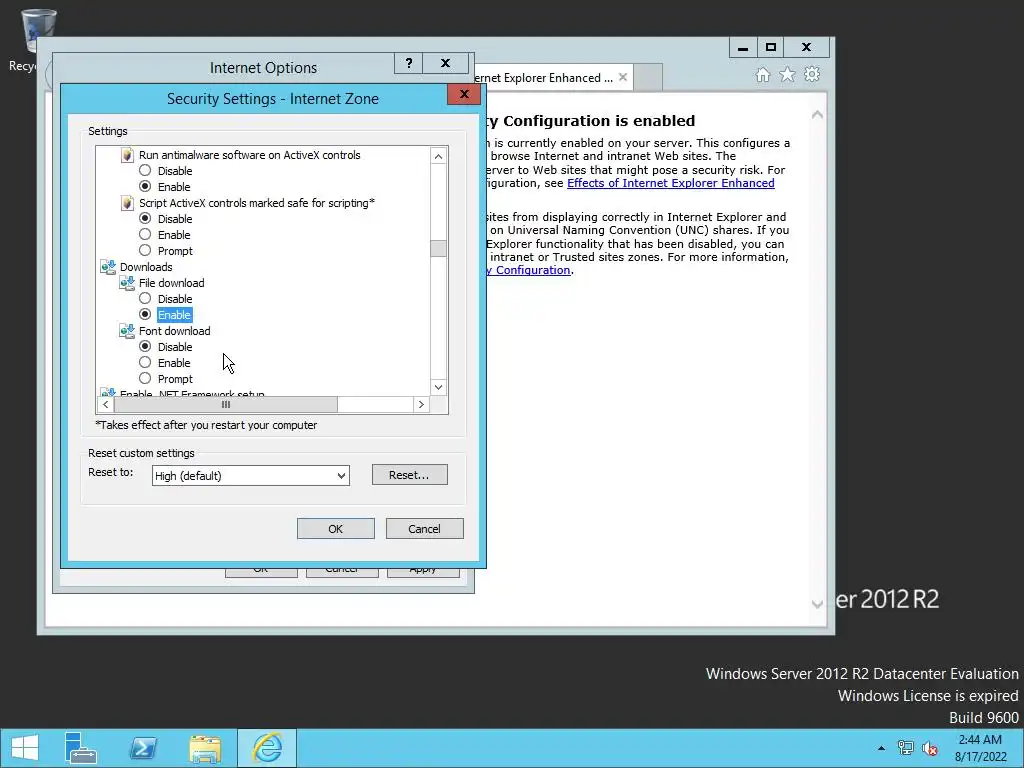This screenshot has width=1024, height=768.
Task: Open Effects of Internet Explorer Enhanced link
Action: (671, 183)
